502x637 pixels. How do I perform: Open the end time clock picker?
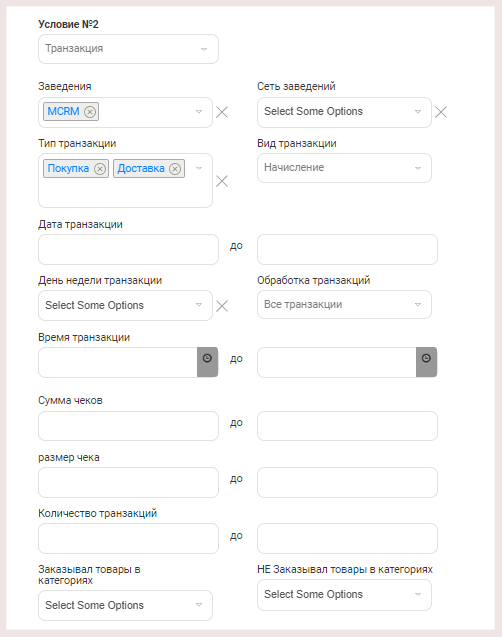[426, 362]
